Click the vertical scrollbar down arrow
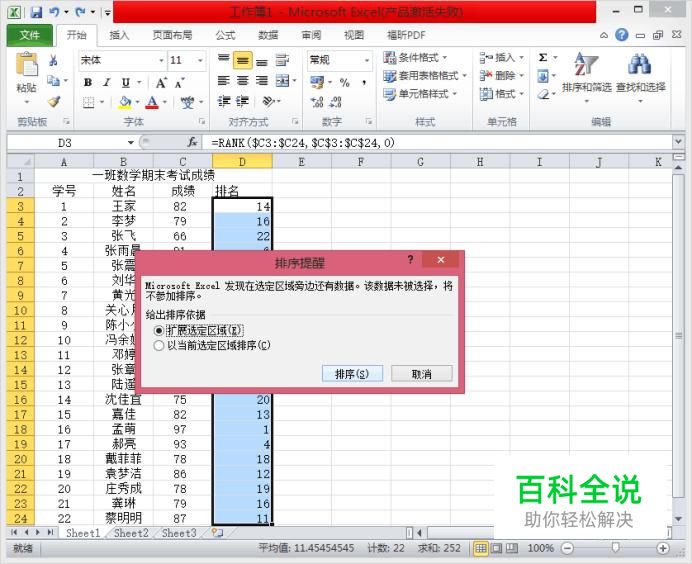 (678, 519)
